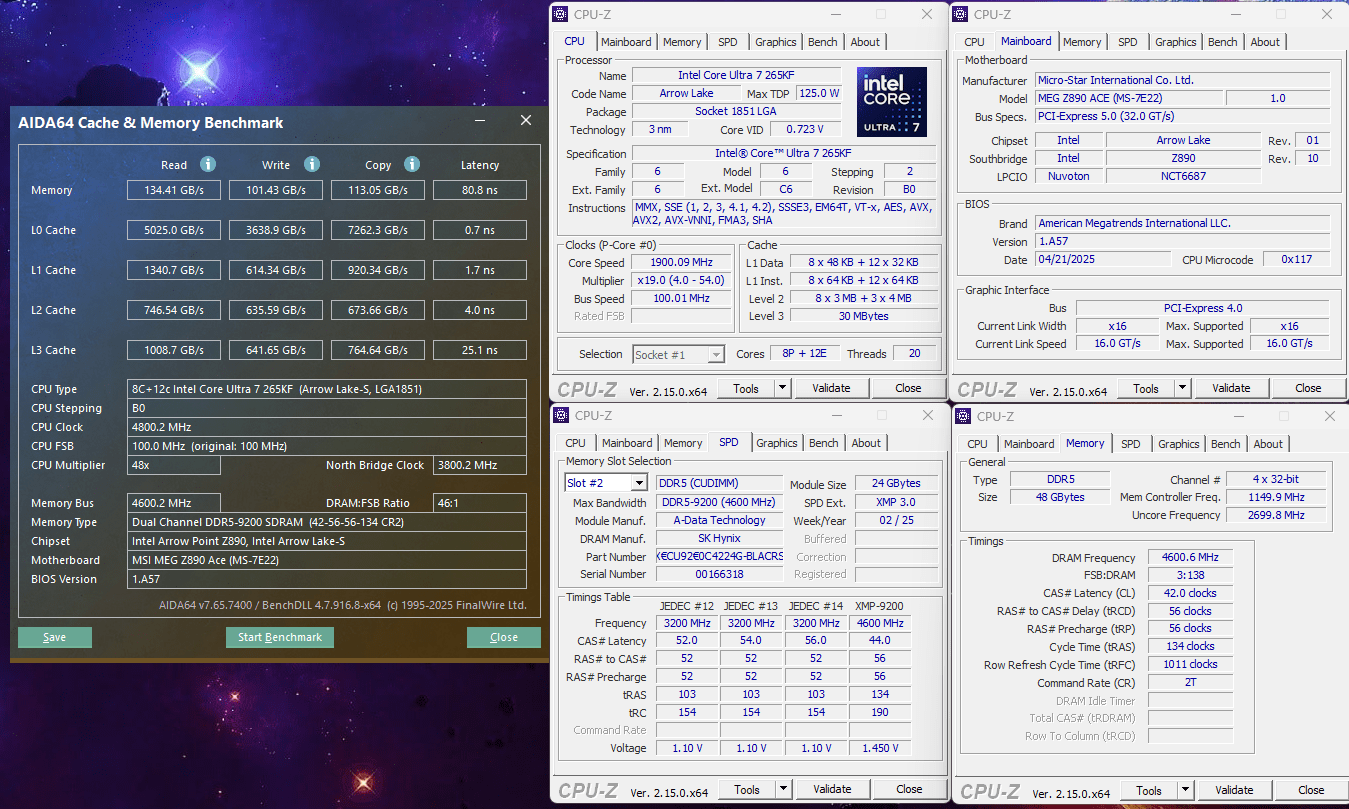The height and width of the screenshot is (809, 1349).
Task: Click CAS# Latency (CL) field 42.0 clocks
Action: coord(1190,593)
